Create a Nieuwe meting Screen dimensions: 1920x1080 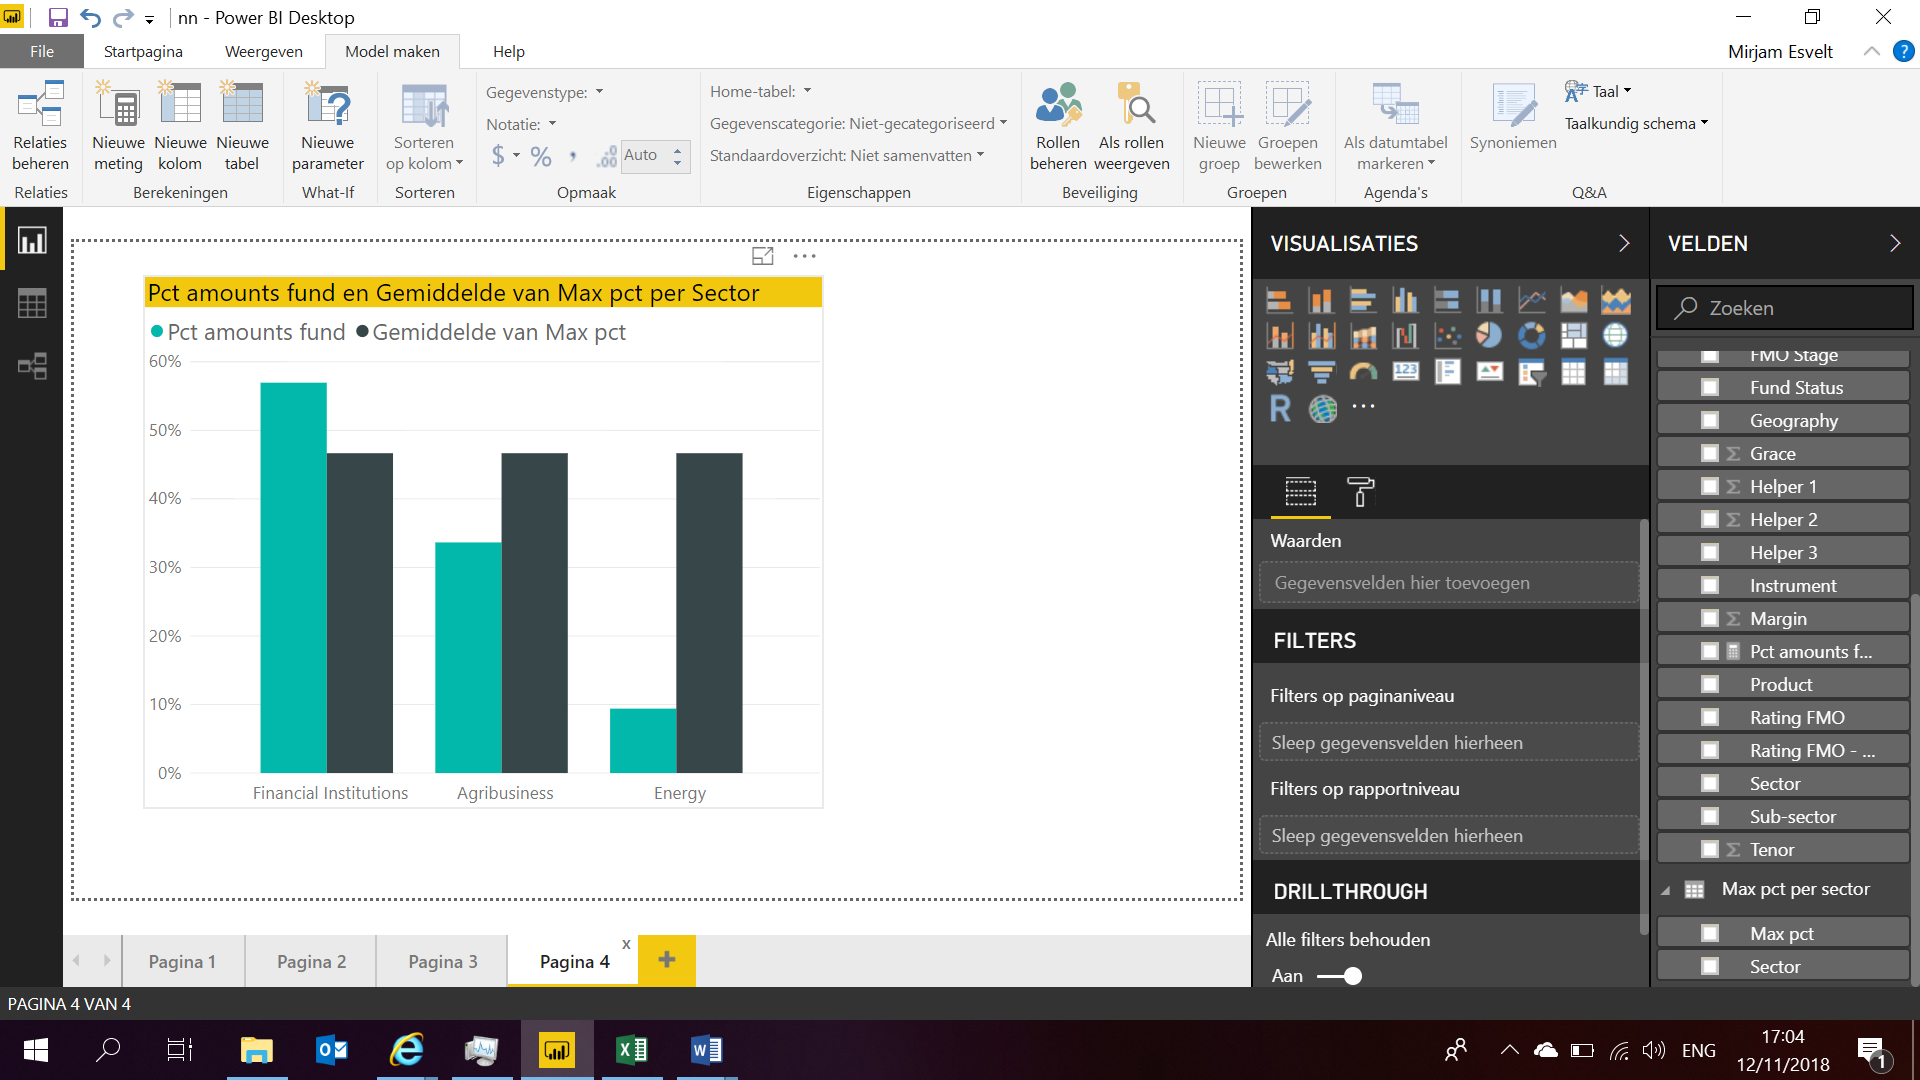pyautogui.click(x=118, y=127)
